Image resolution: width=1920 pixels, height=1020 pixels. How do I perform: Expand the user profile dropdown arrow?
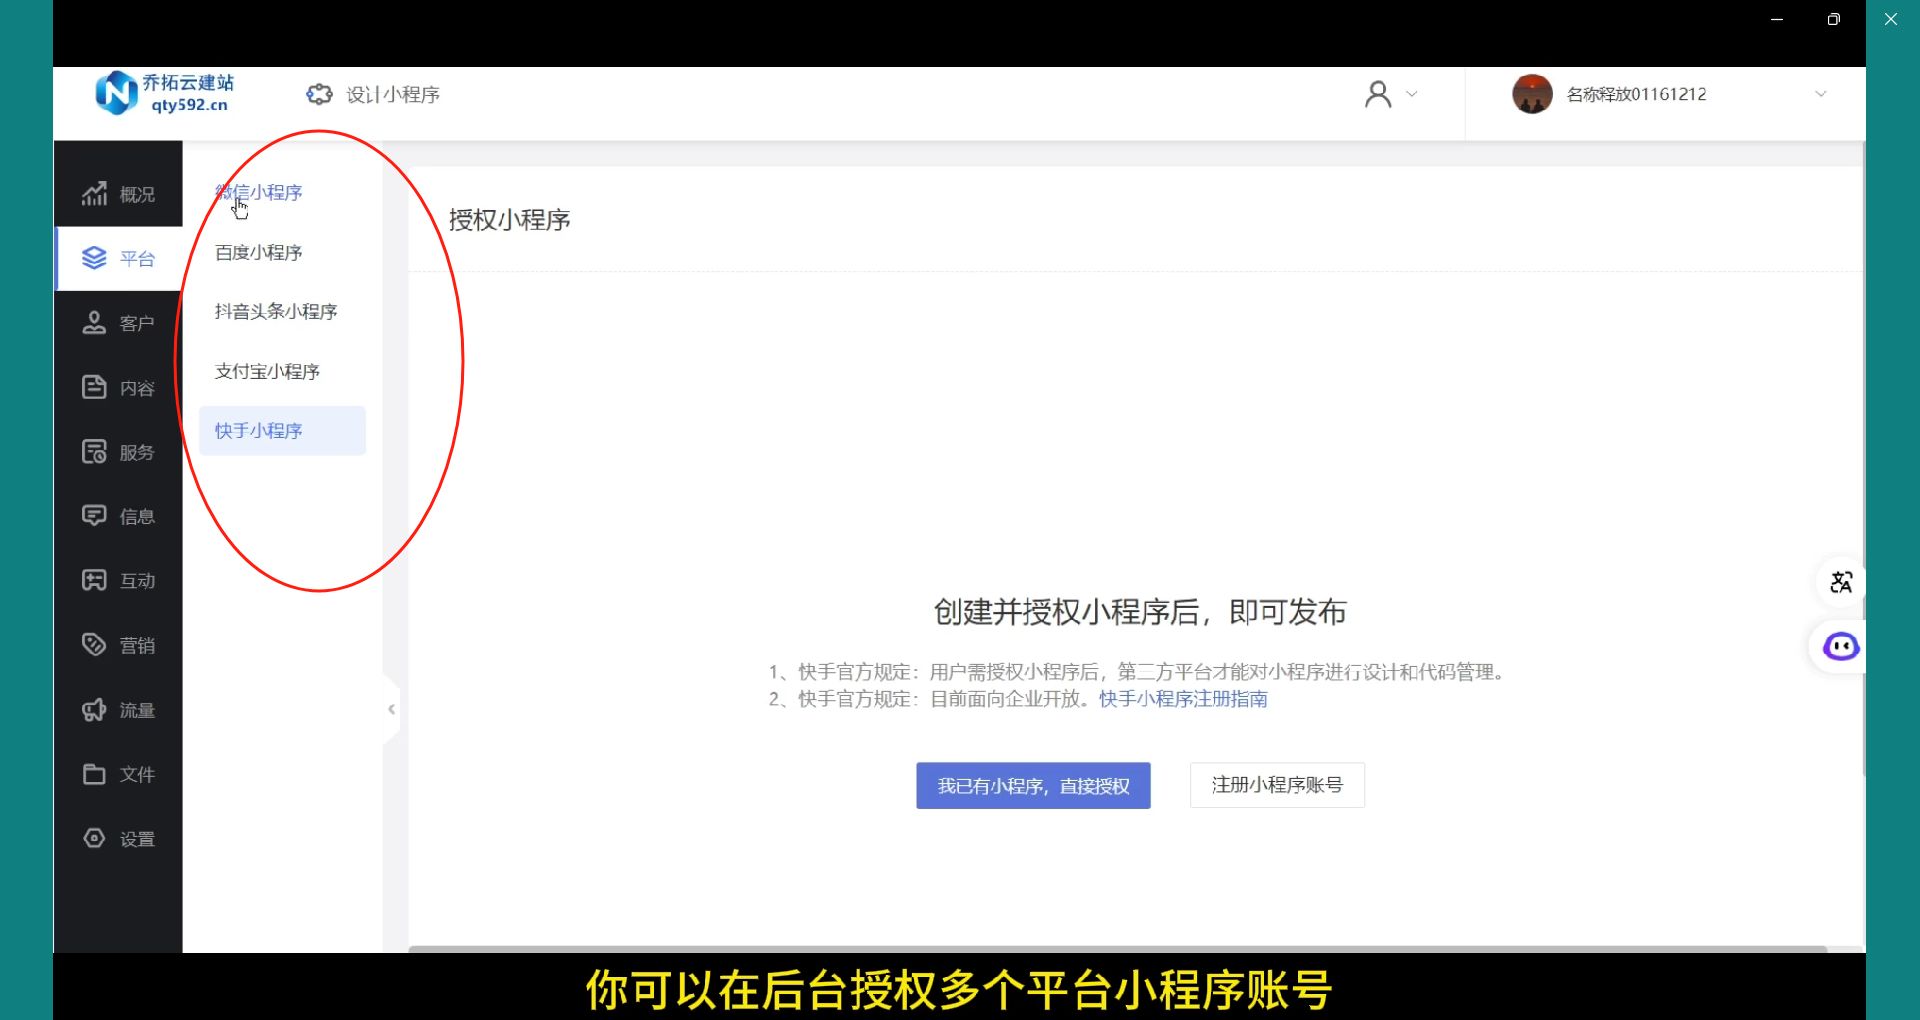coord(1412,94)
